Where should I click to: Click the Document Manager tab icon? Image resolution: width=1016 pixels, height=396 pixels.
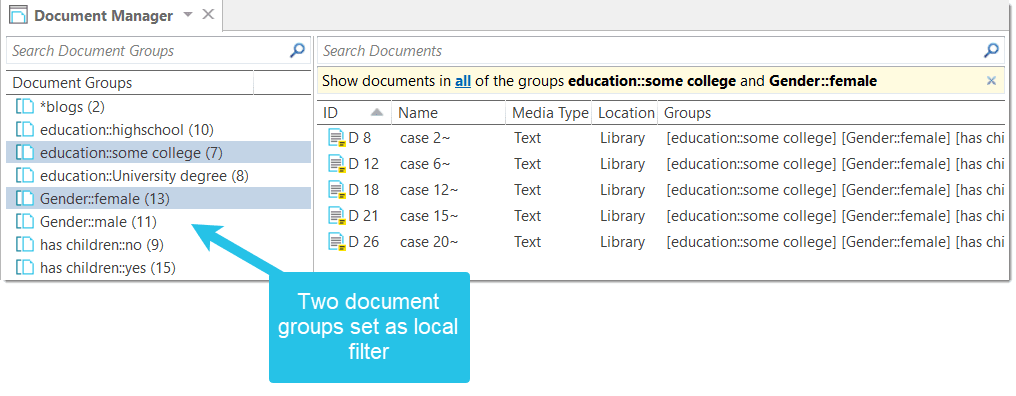point(19,15)
